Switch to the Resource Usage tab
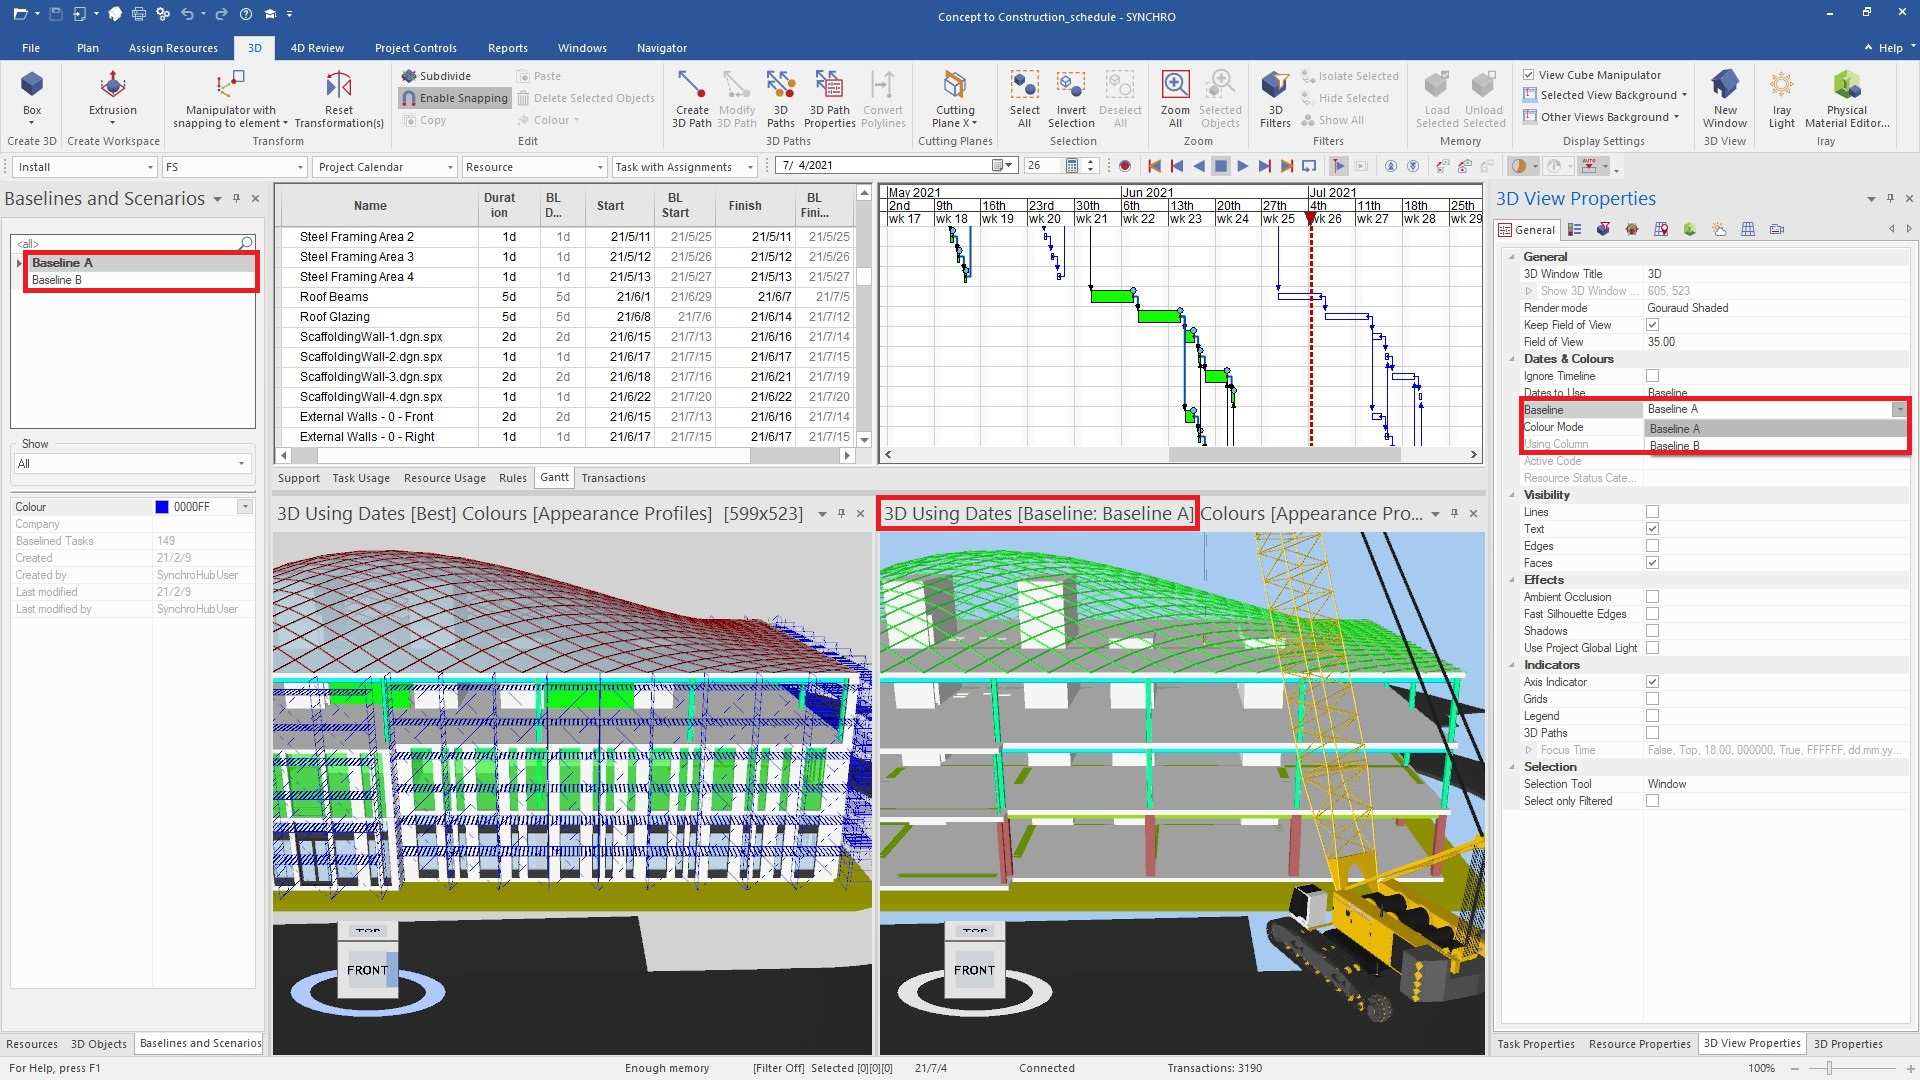 (444, 478)
